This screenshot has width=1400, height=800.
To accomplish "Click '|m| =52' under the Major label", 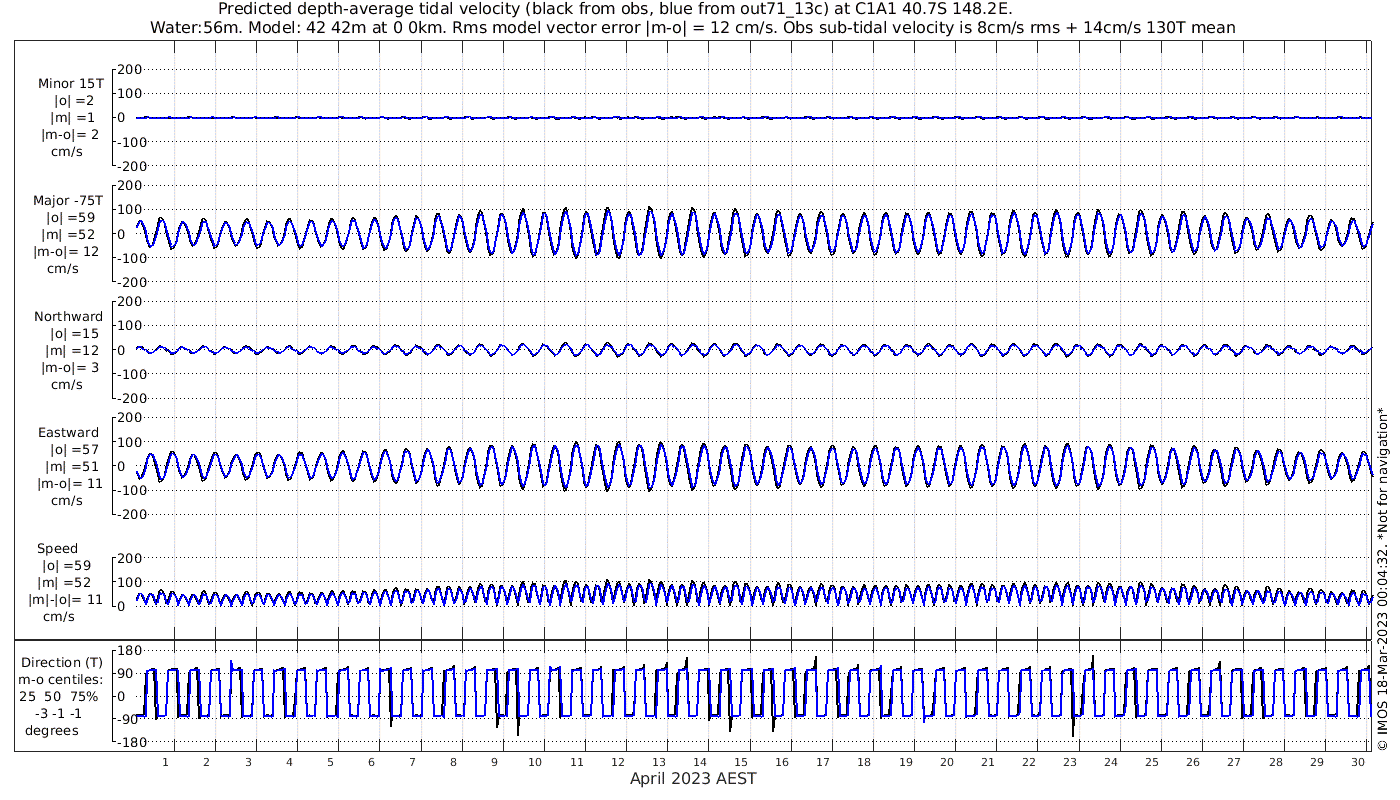I will [x=69, y=234].
